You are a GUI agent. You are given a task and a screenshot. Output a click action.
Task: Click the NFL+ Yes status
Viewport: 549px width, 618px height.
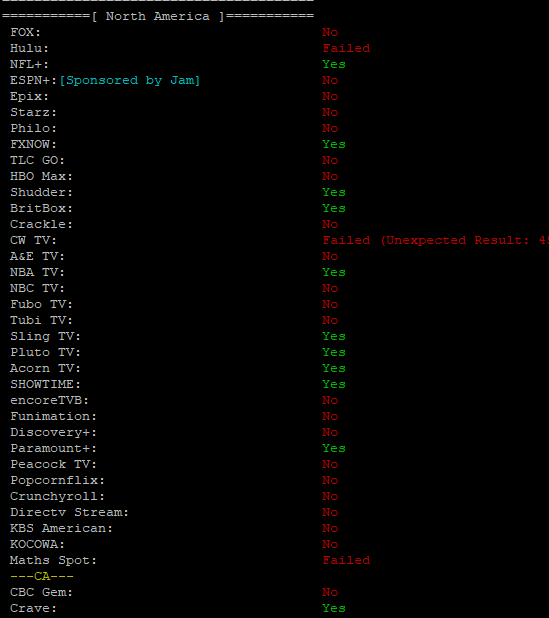(x=334, y=64)
